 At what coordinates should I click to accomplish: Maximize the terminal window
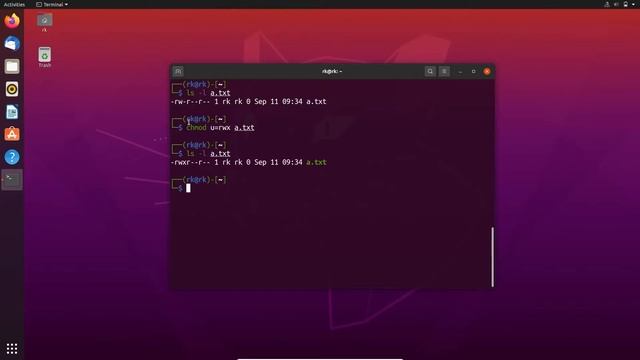click(x=473, y=71)
